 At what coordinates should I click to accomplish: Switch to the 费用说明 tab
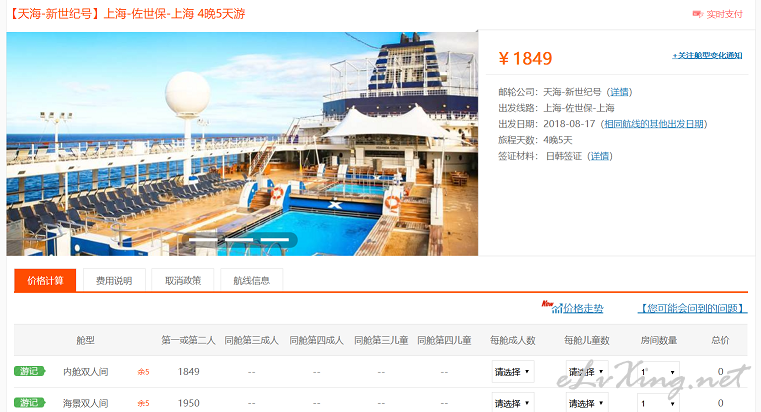(x=114, y=280)
